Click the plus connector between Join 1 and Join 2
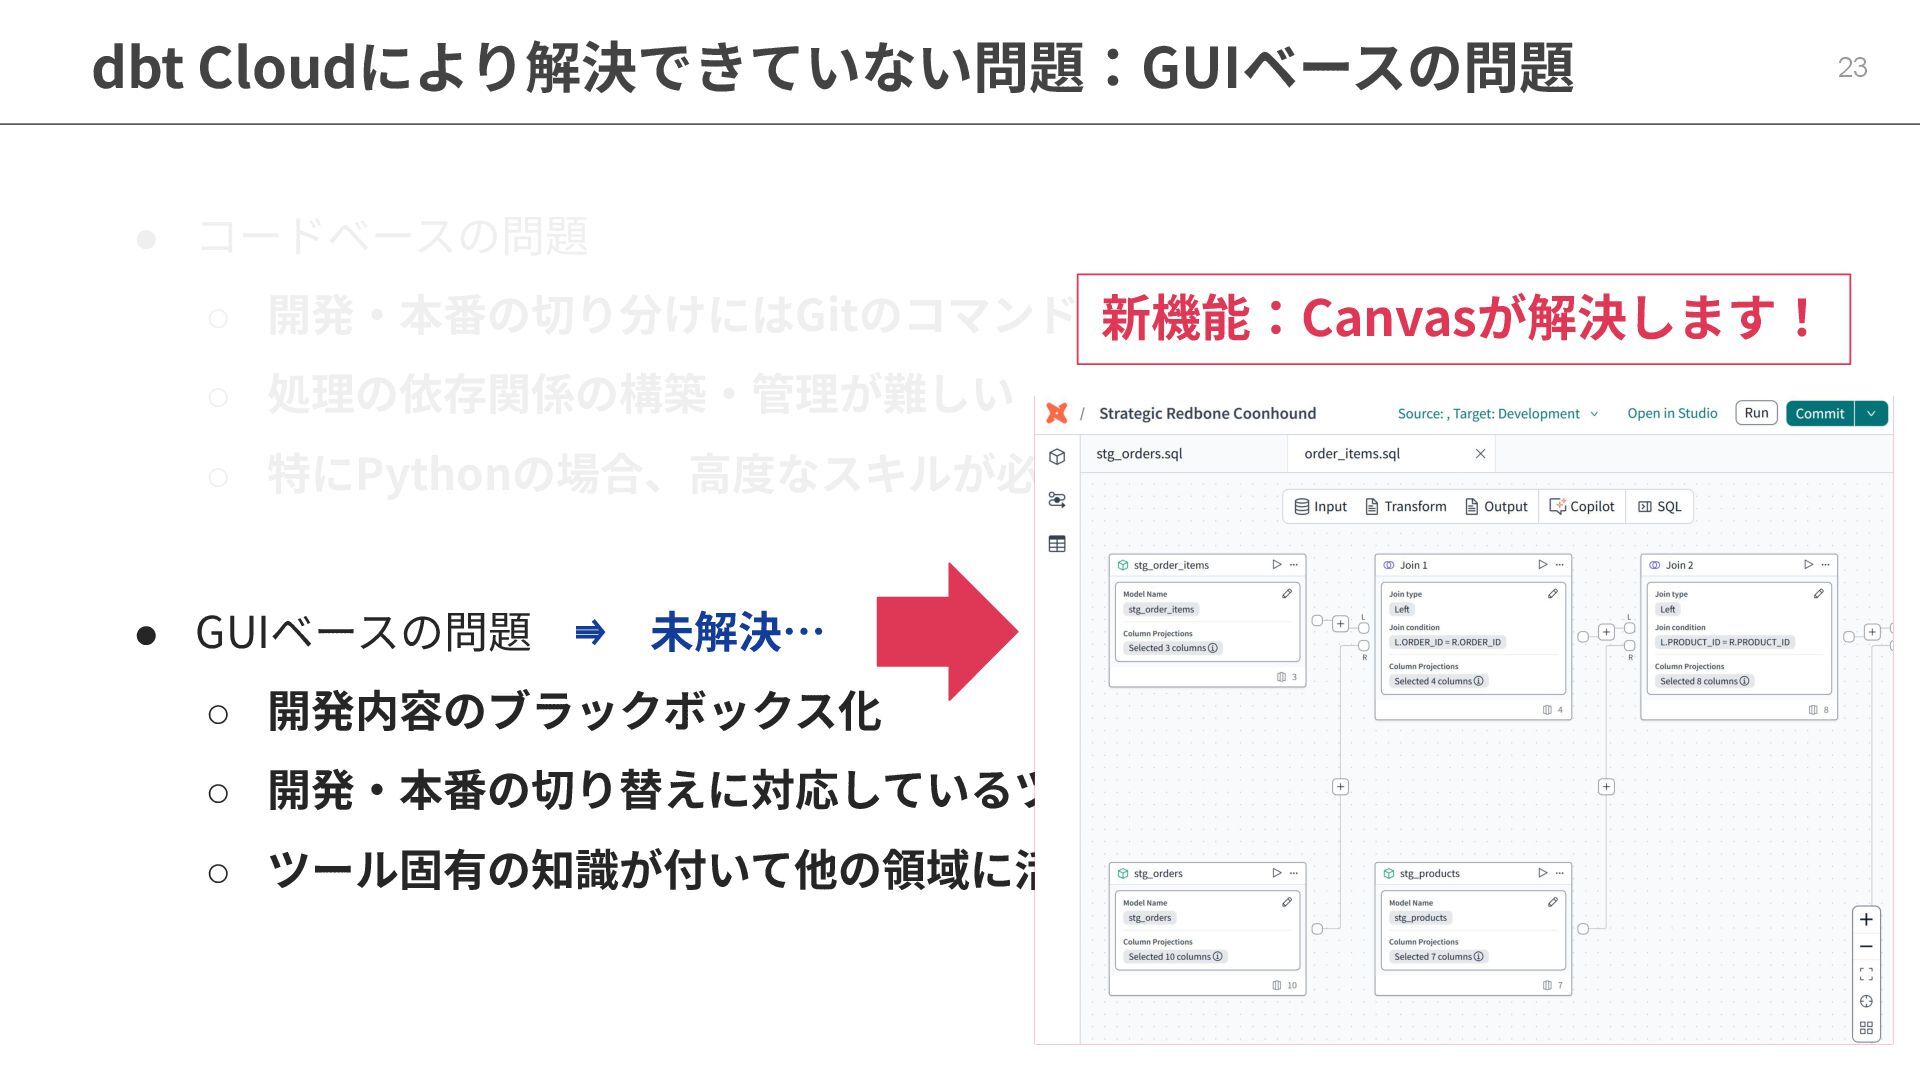The height and width of the screenshot is (1080, 1920). point(1606,632)
